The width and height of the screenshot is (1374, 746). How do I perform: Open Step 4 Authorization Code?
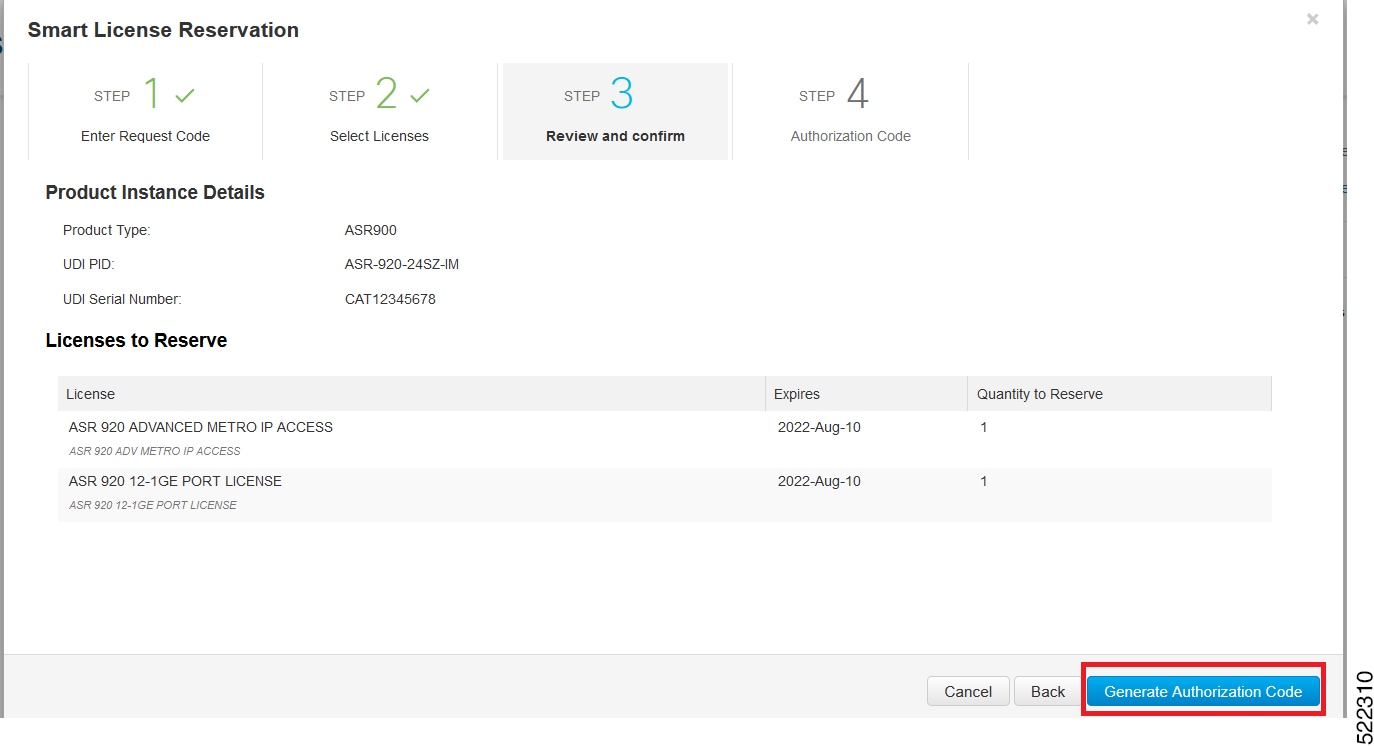tap(850, 111)
